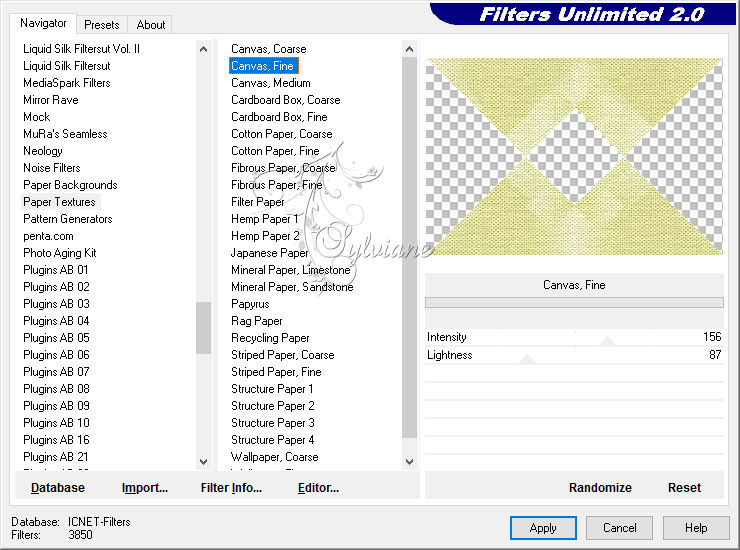Open Filter Info...

click(x=231, y=488)
